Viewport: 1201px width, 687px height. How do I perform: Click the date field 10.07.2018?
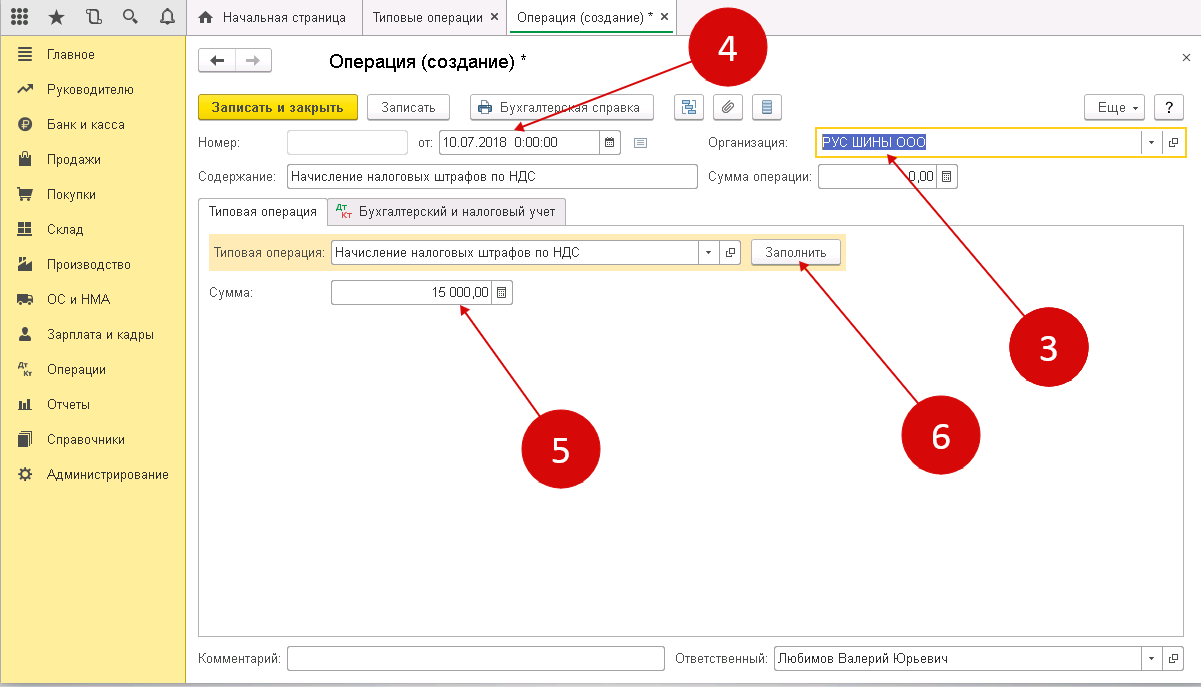coord(519,142)
